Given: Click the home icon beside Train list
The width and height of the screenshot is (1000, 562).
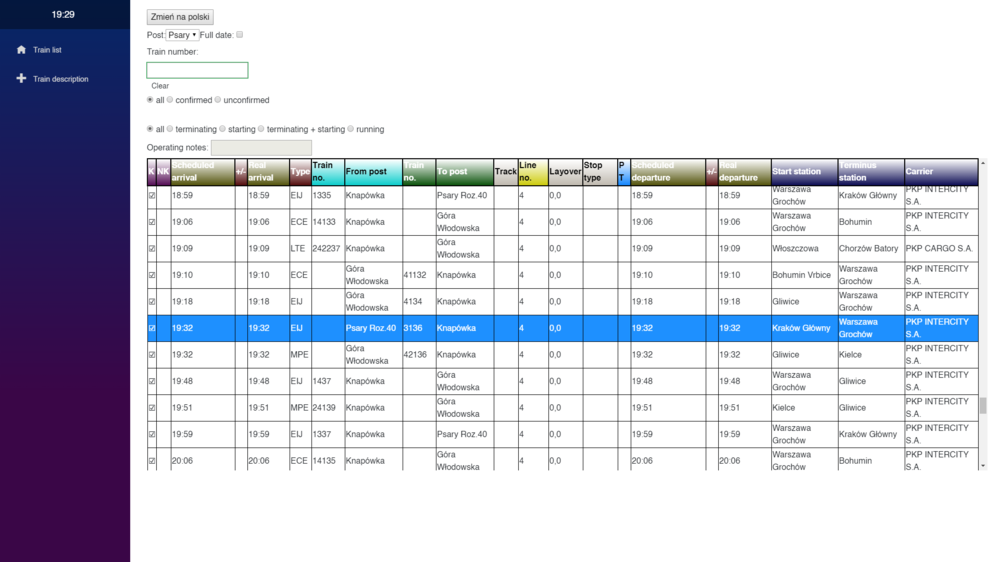Looking at the screenshot, I should [x=21, y=50].
